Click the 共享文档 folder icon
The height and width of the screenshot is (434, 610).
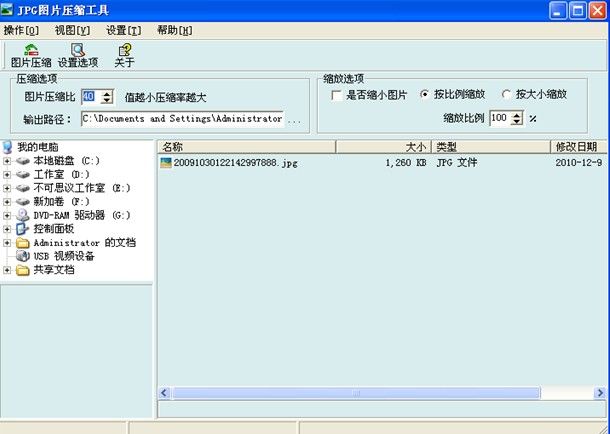[x=23, y=270]
